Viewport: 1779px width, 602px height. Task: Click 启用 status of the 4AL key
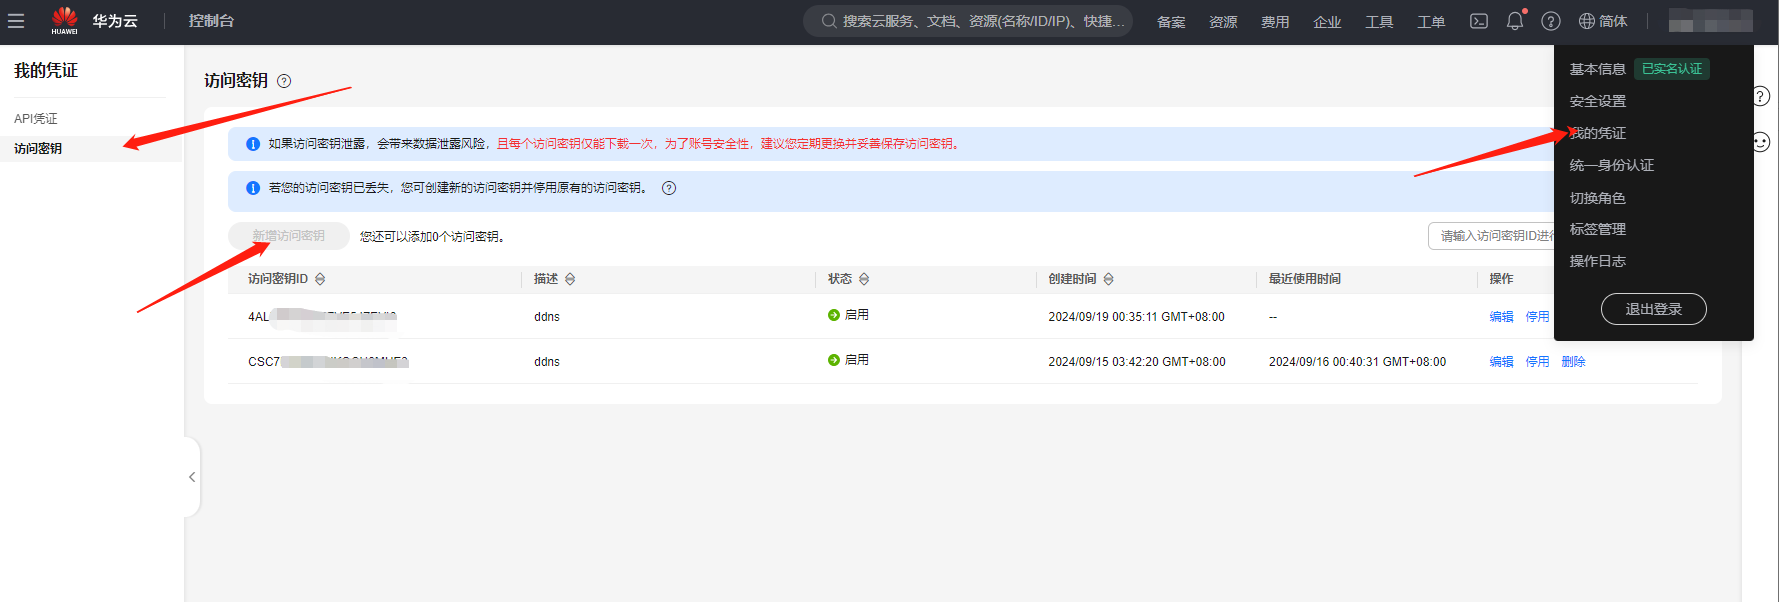(848, 315)
